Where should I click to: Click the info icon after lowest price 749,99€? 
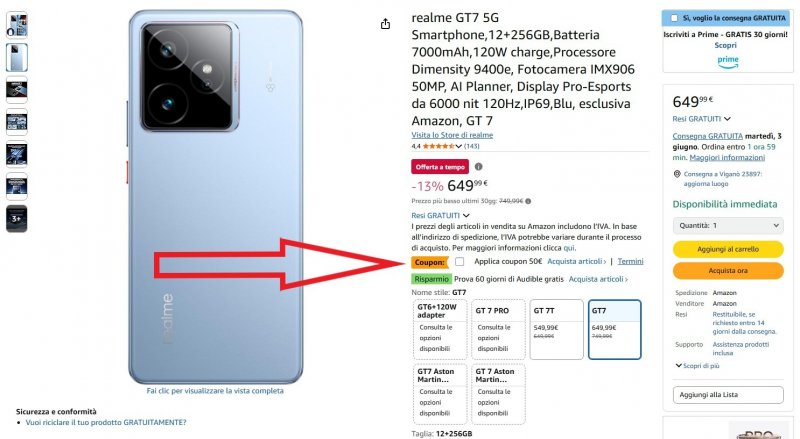pyautogui.click(x=528, y=201)
